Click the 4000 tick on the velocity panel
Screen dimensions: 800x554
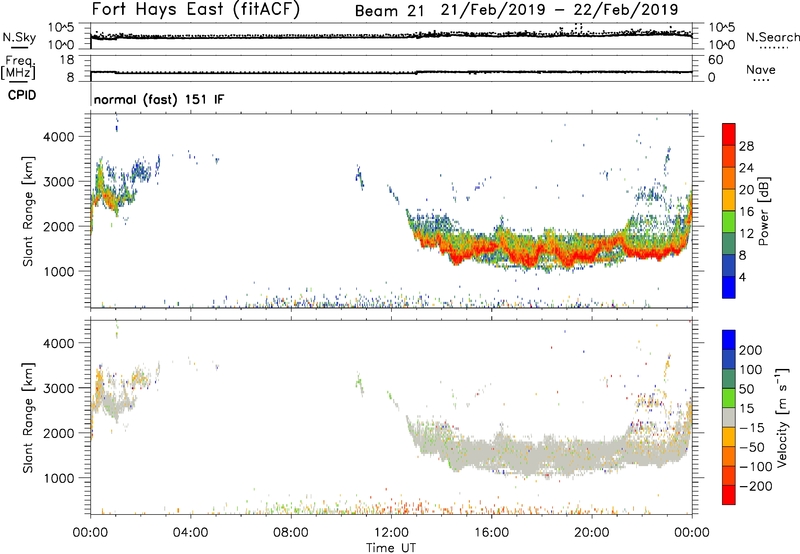[x=58, y=343]
